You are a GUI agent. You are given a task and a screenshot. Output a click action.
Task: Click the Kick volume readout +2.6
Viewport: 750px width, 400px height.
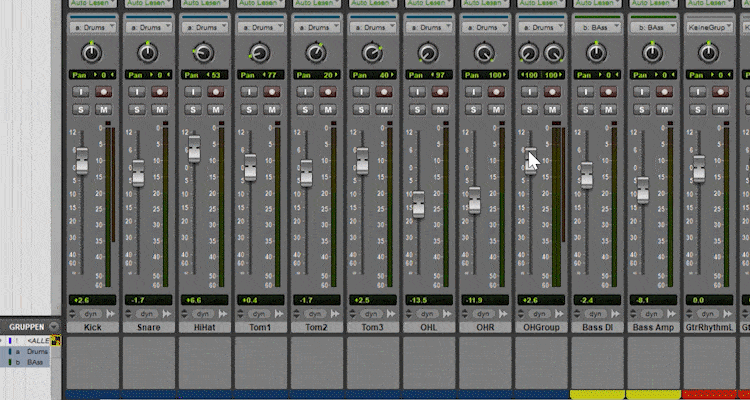92,300
